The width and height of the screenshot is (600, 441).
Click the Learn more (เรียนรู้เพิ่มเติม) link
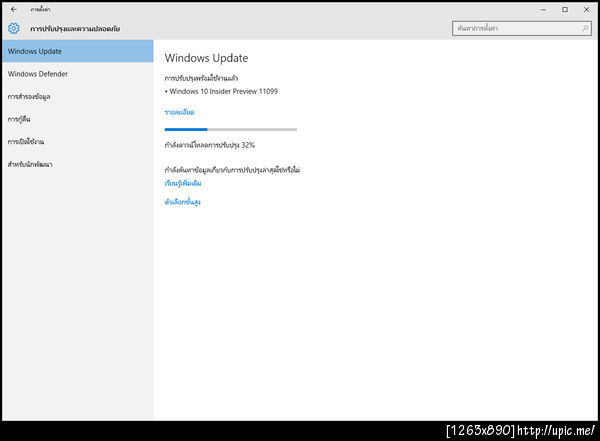coord(183,183)
